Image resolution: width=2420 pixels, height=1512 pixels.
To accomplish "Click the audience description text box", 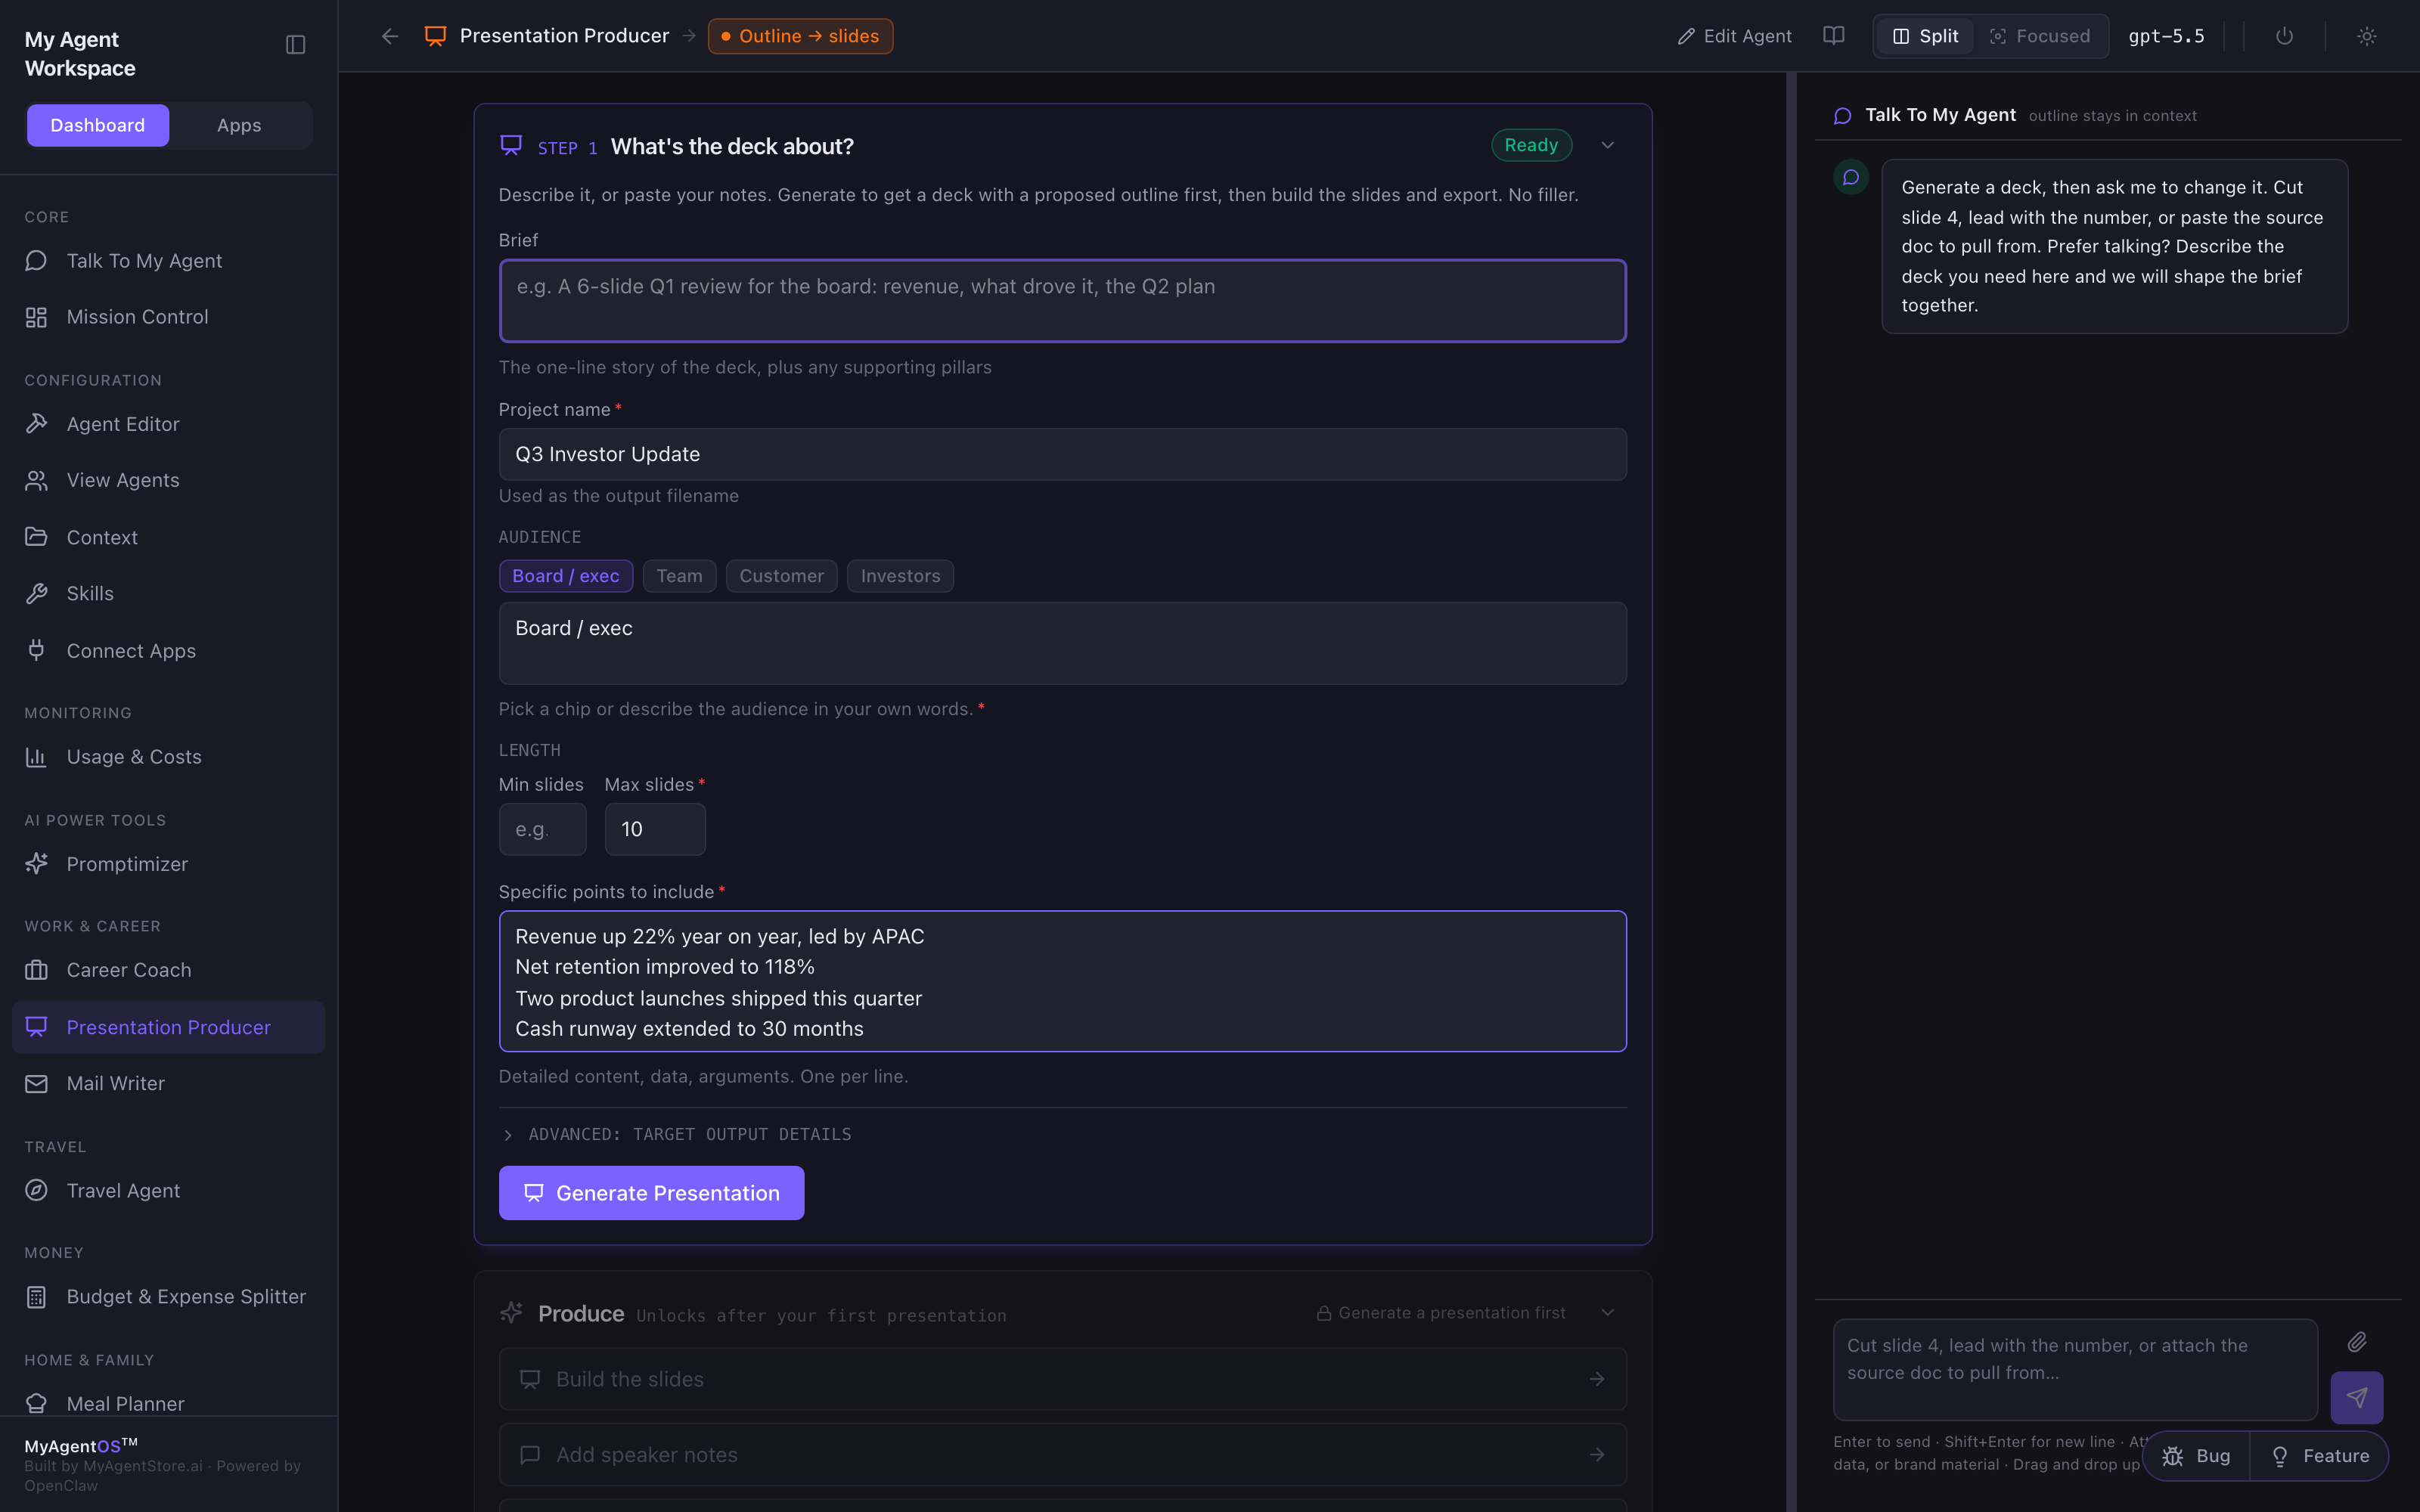I will pyautogui.click(x=1062, y=643).
